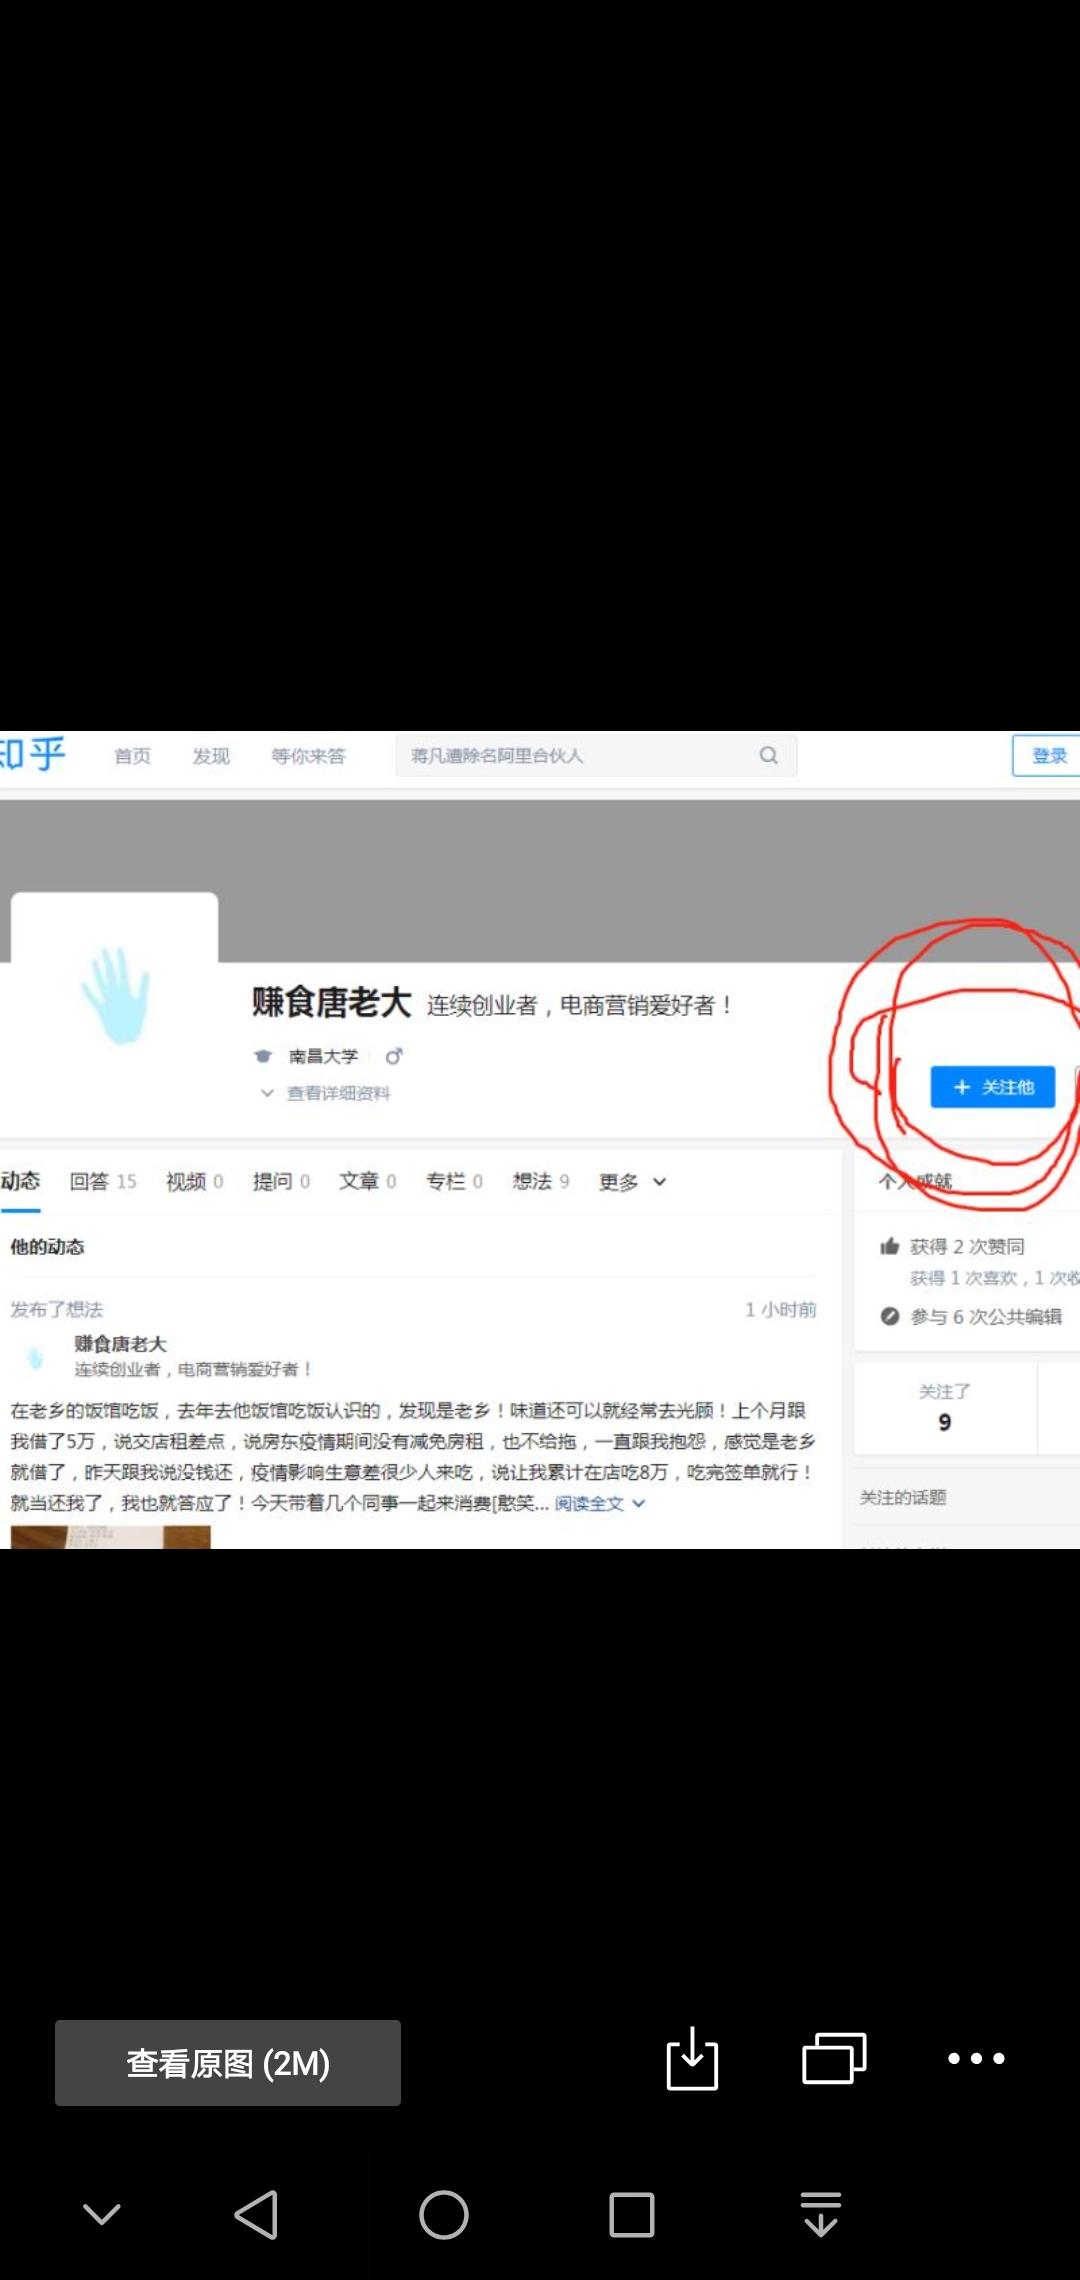
Task: Tap the download image icon
Action: tap(692, 2058)
